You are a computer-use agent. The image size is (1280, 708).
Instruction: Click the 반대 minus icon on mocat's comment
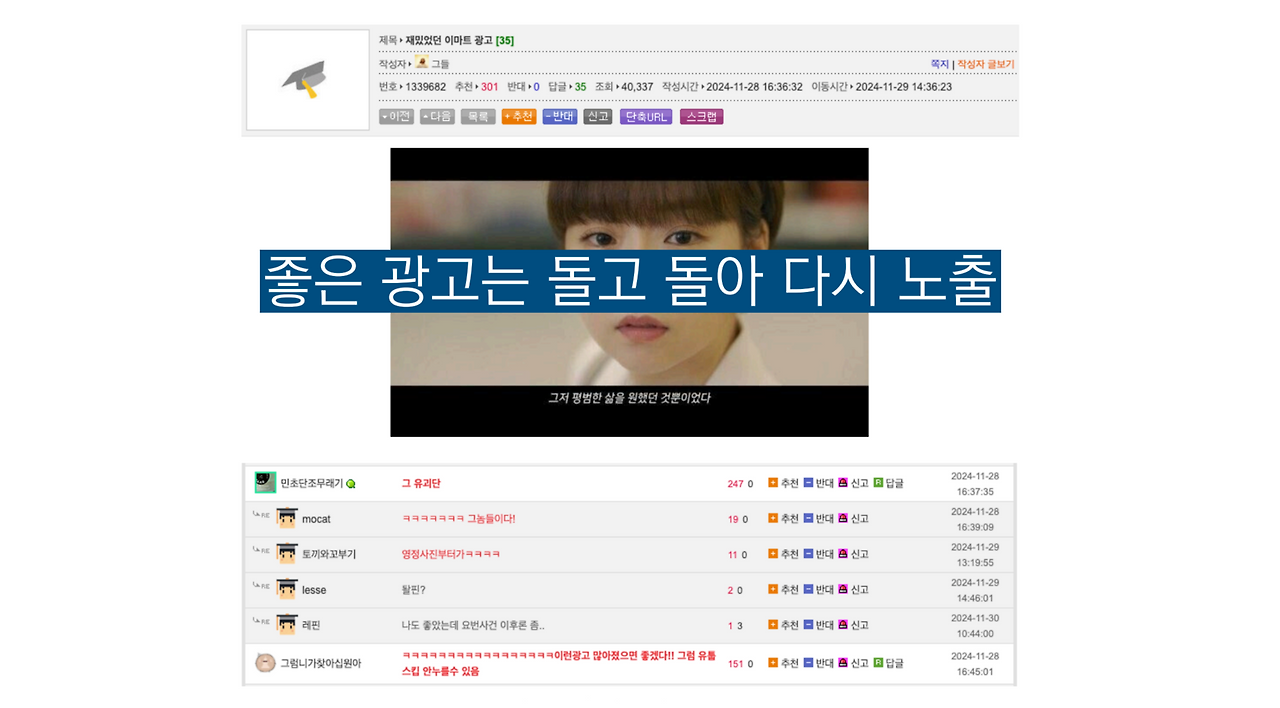[x=807, y=517]
